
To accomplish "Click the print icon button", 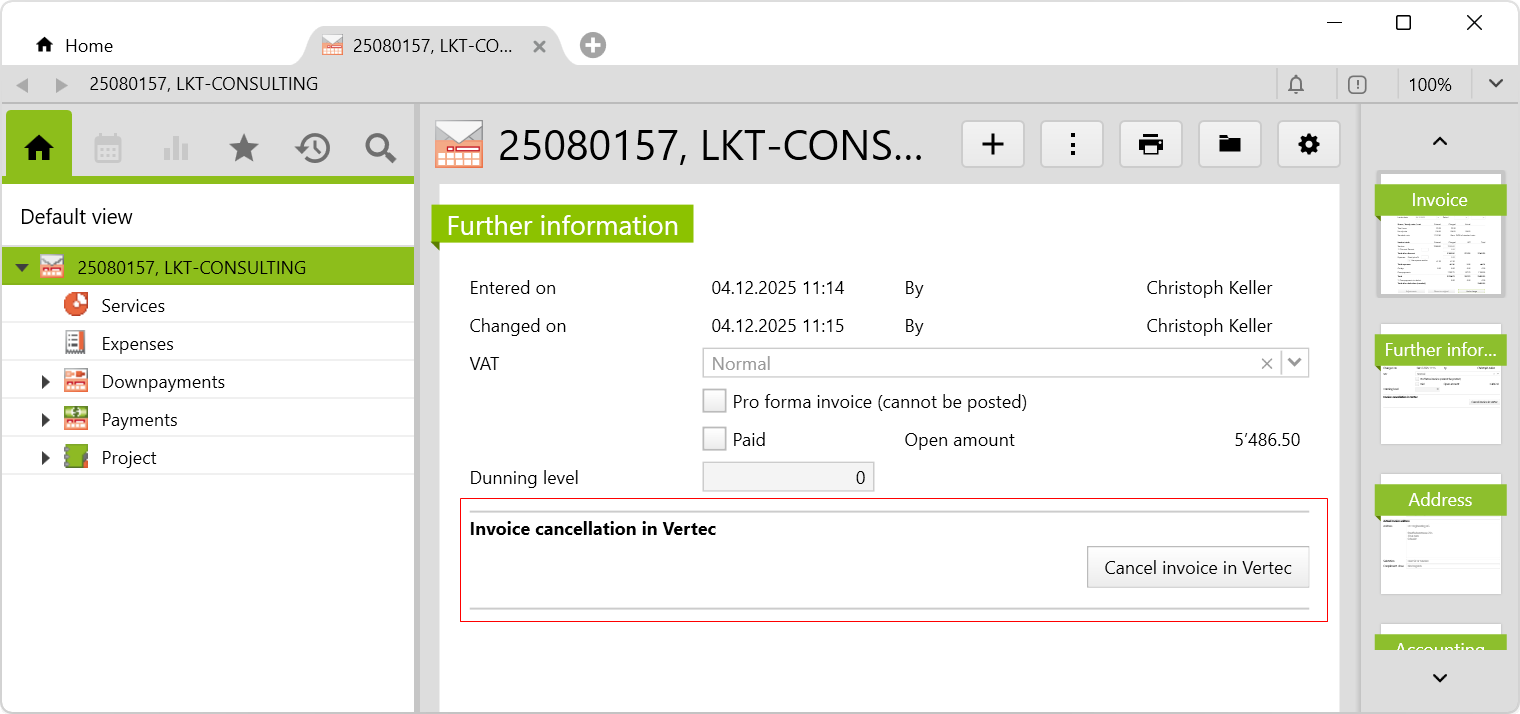I will (1151, 145).
